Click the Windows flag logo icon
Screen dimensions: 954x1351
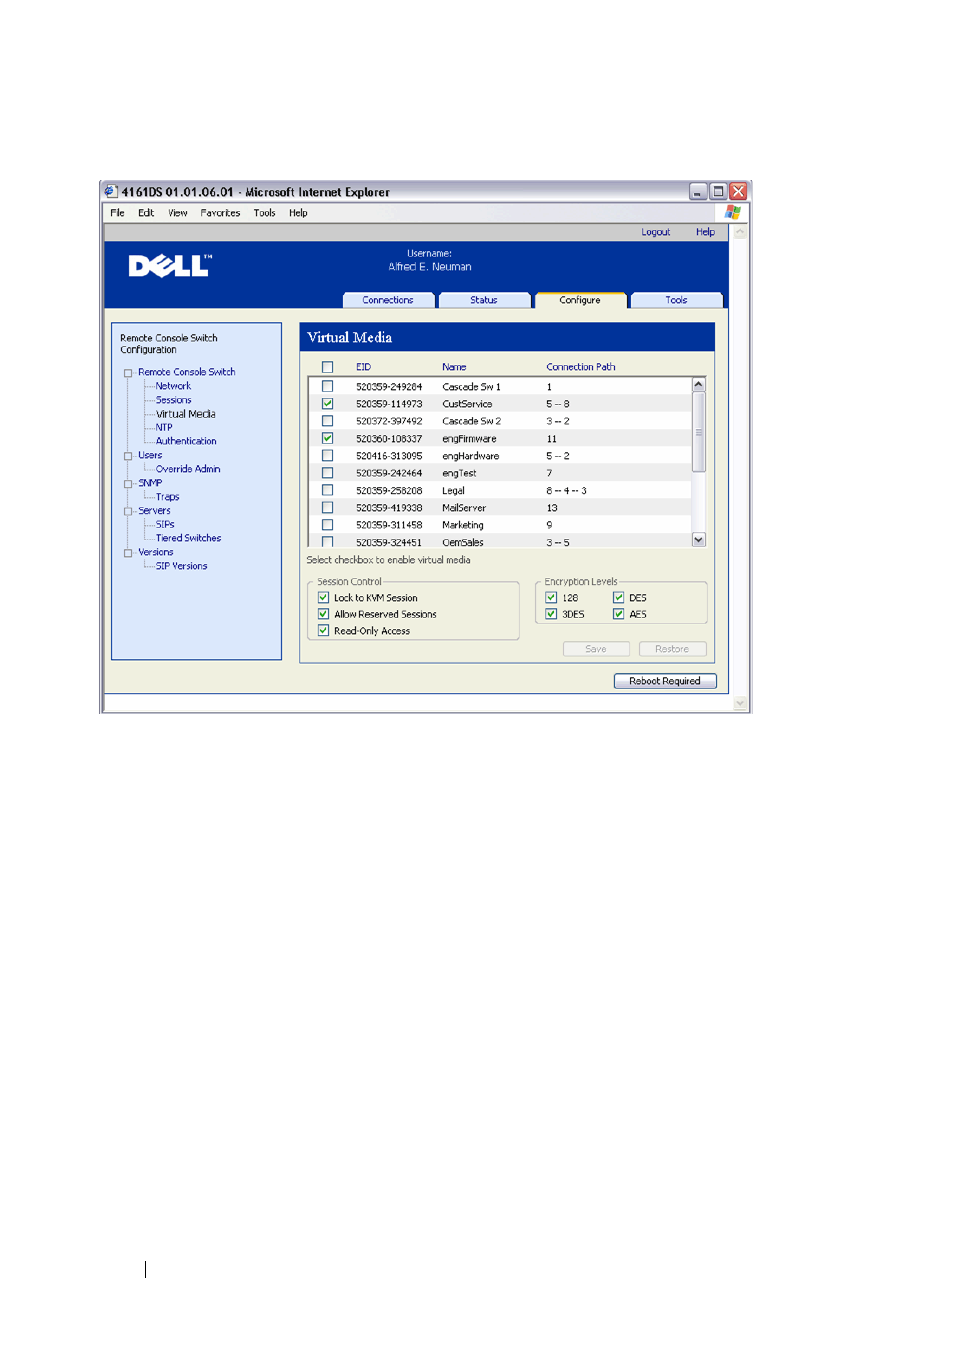[733, 212]
